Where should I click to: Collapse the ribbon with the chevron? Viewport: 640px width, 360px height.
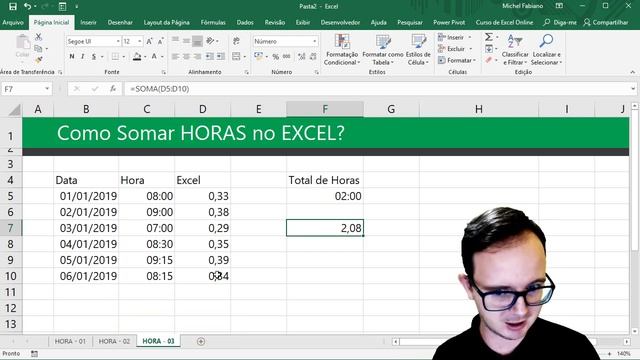633,72
